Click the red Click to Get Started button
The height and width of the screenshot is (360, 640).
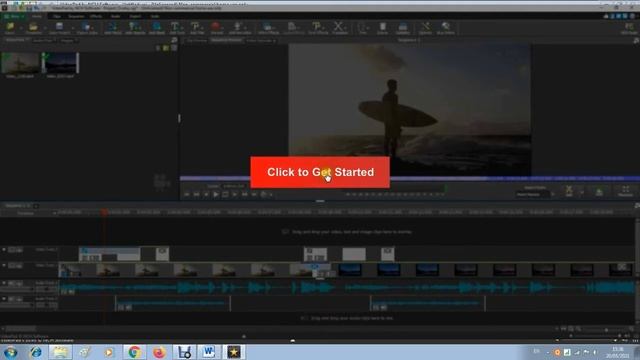pos(320,172)
